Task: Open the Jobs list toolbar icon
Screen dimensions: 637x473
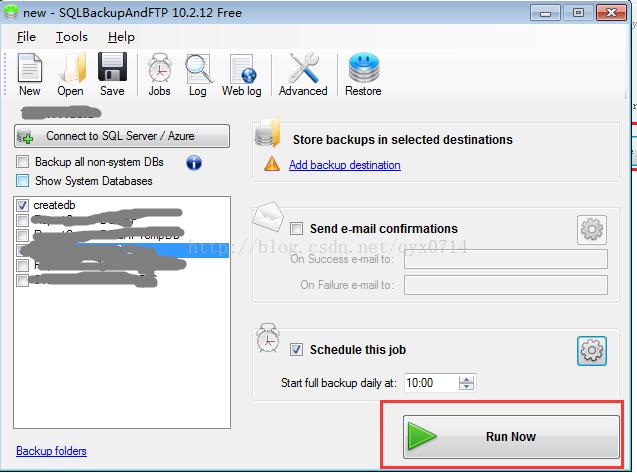Action: [x=159, y=75]
